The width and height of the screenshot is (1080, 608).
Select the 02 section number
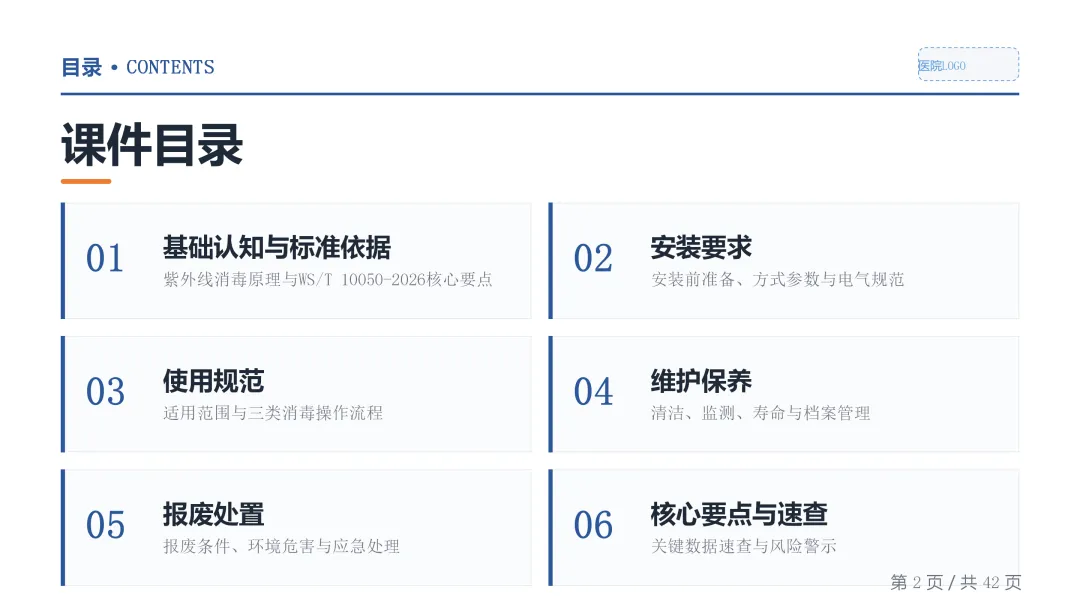coord(593,259)
